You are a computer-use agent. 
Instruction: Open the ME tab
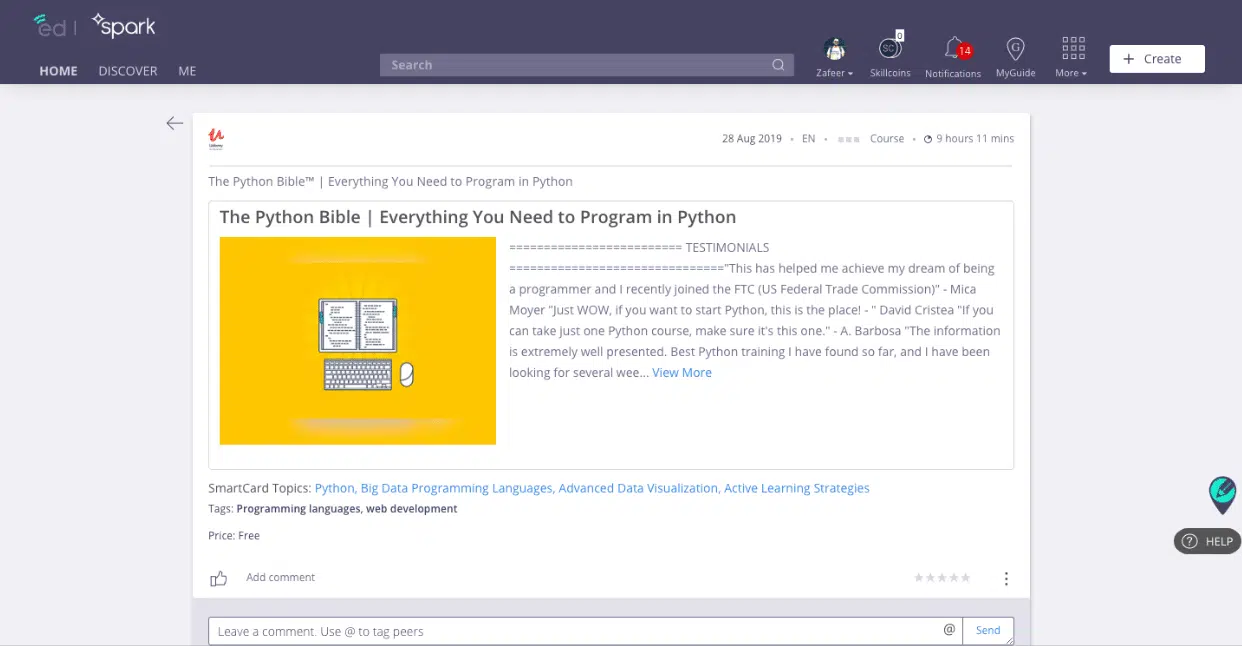click(x=187, y=71)
